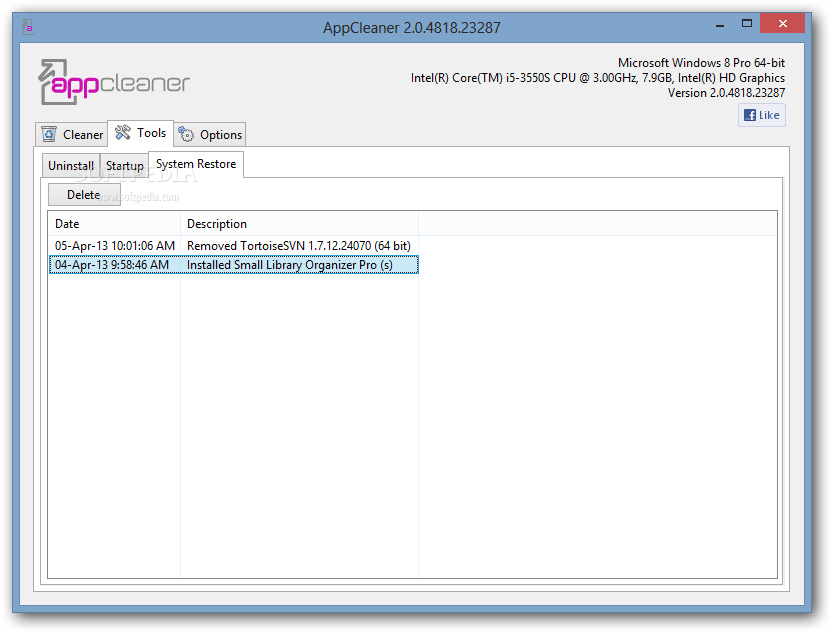Select the 05-Apr-13 10:01:06 AM date cell
This screenshot has height=633, width=832.
pos(115,246)
